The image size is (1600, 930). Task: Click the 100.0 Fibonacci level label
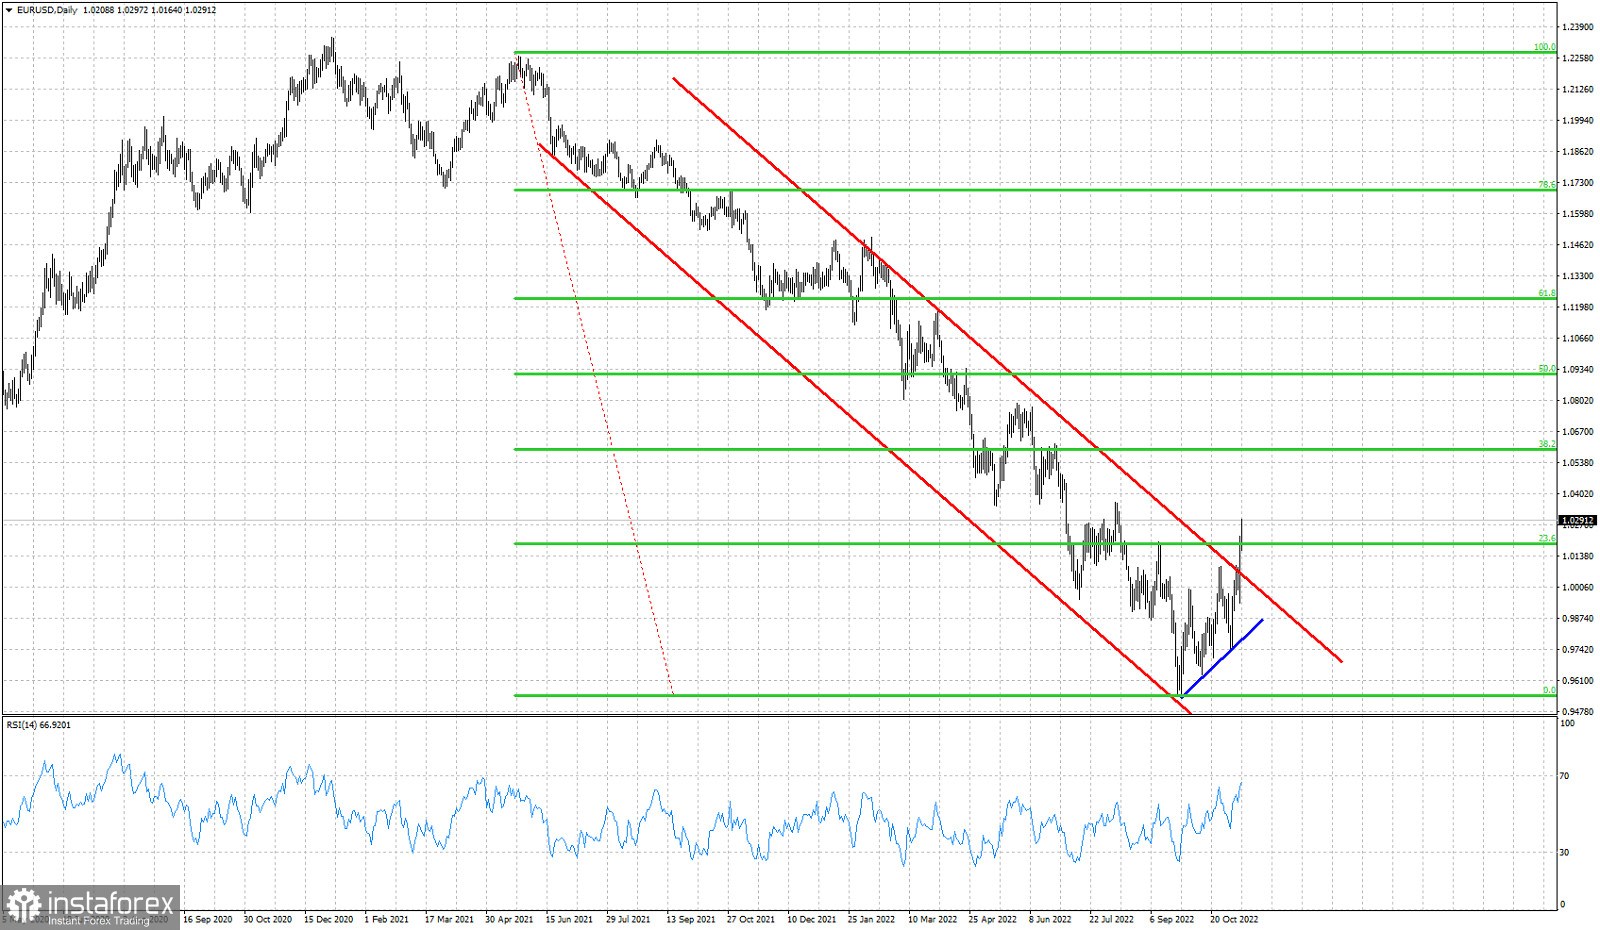coord(1545,47)
